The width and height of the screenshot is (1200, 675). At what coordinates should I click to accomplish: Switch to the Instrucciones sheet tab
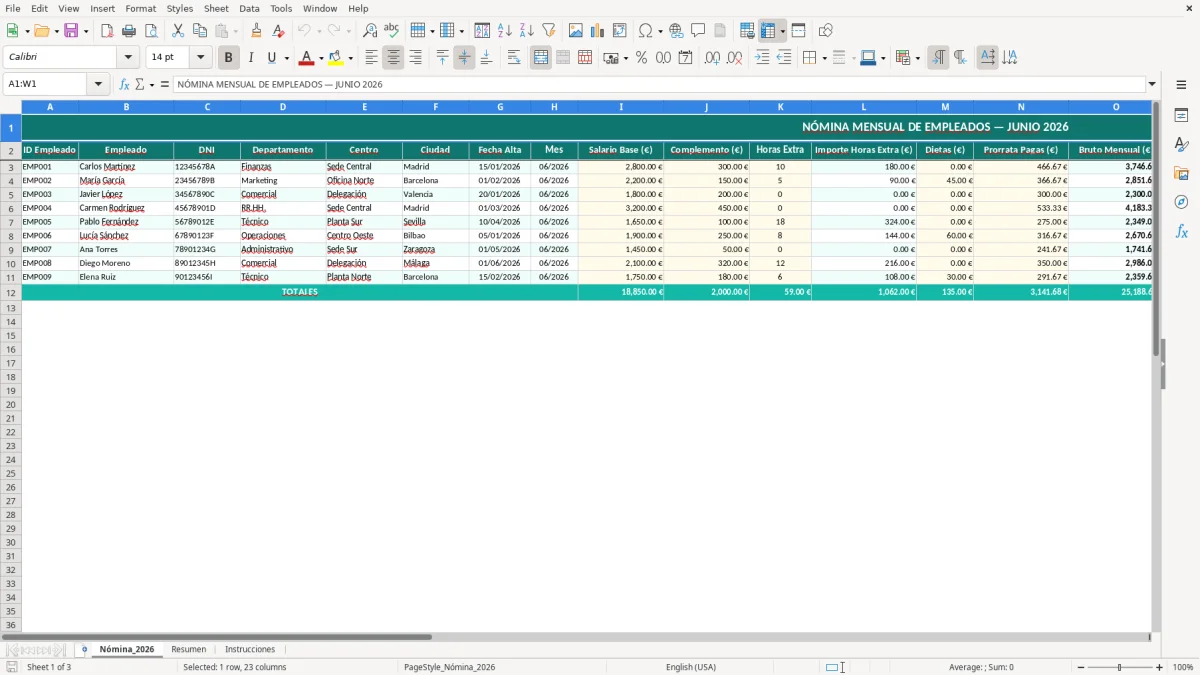point(250,649)
